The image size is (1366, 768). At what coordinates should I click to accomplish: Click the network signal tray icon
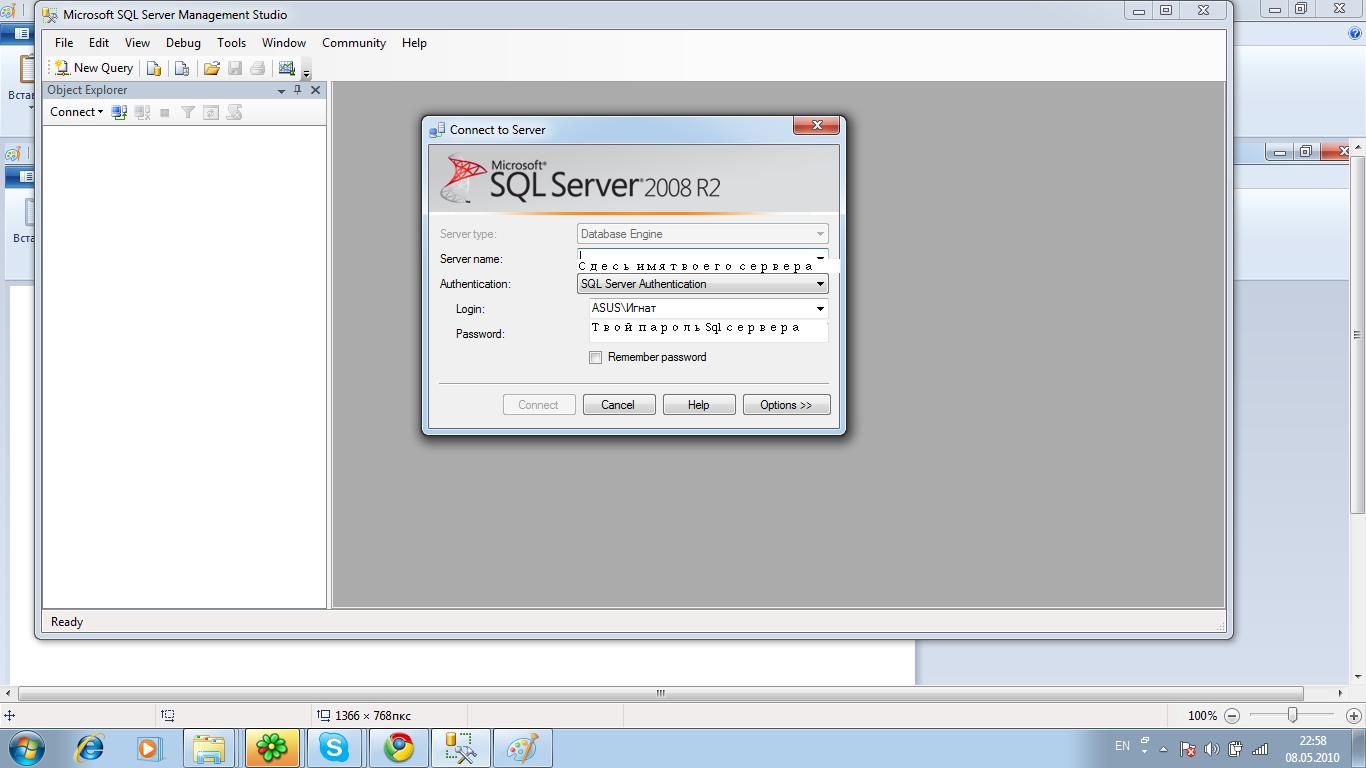tap(1260, 749)
